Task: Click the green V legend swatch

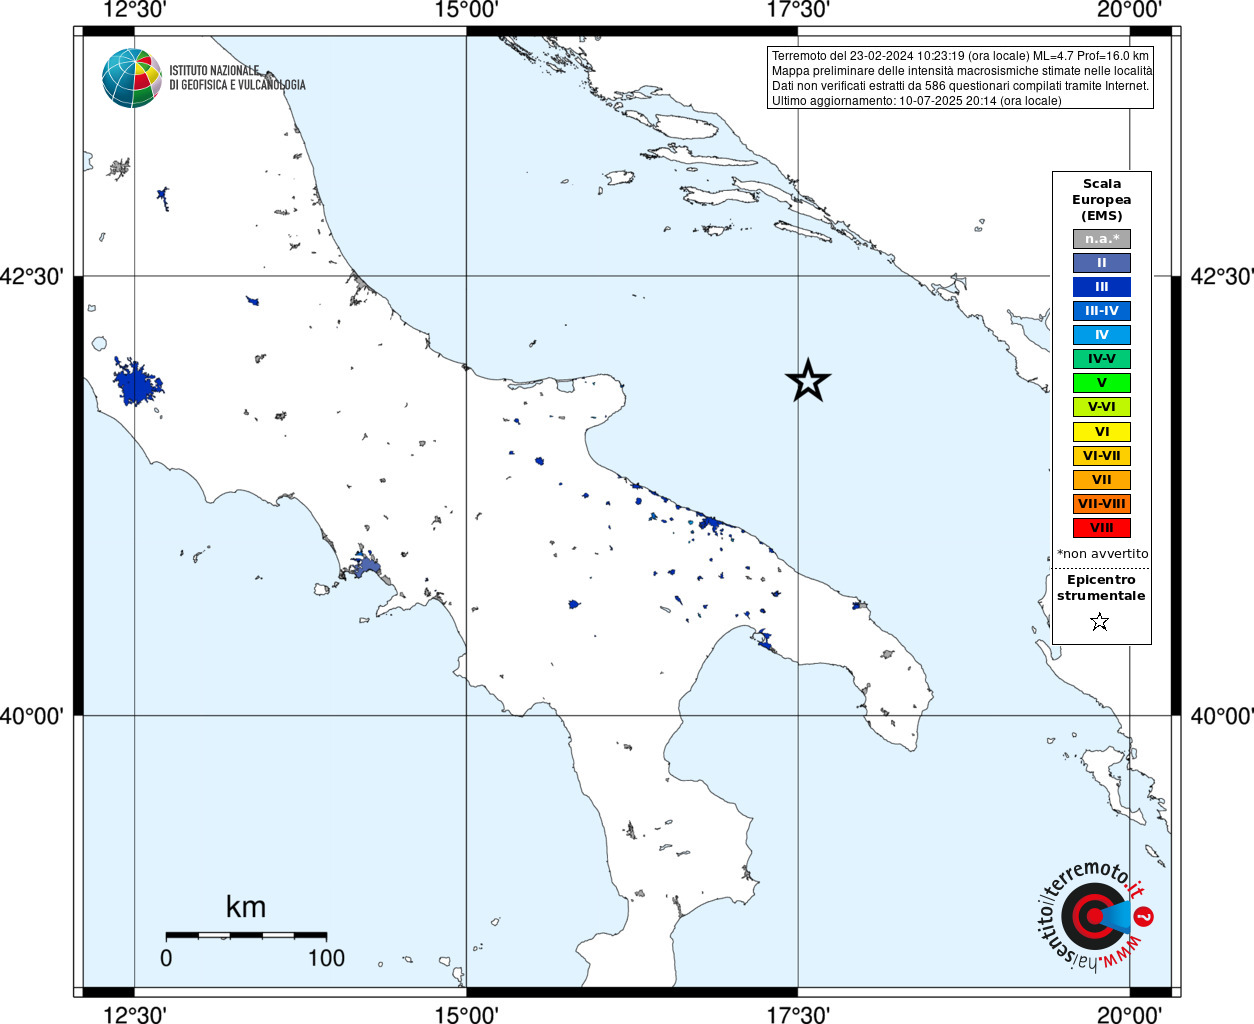Action: [1102, 383]
